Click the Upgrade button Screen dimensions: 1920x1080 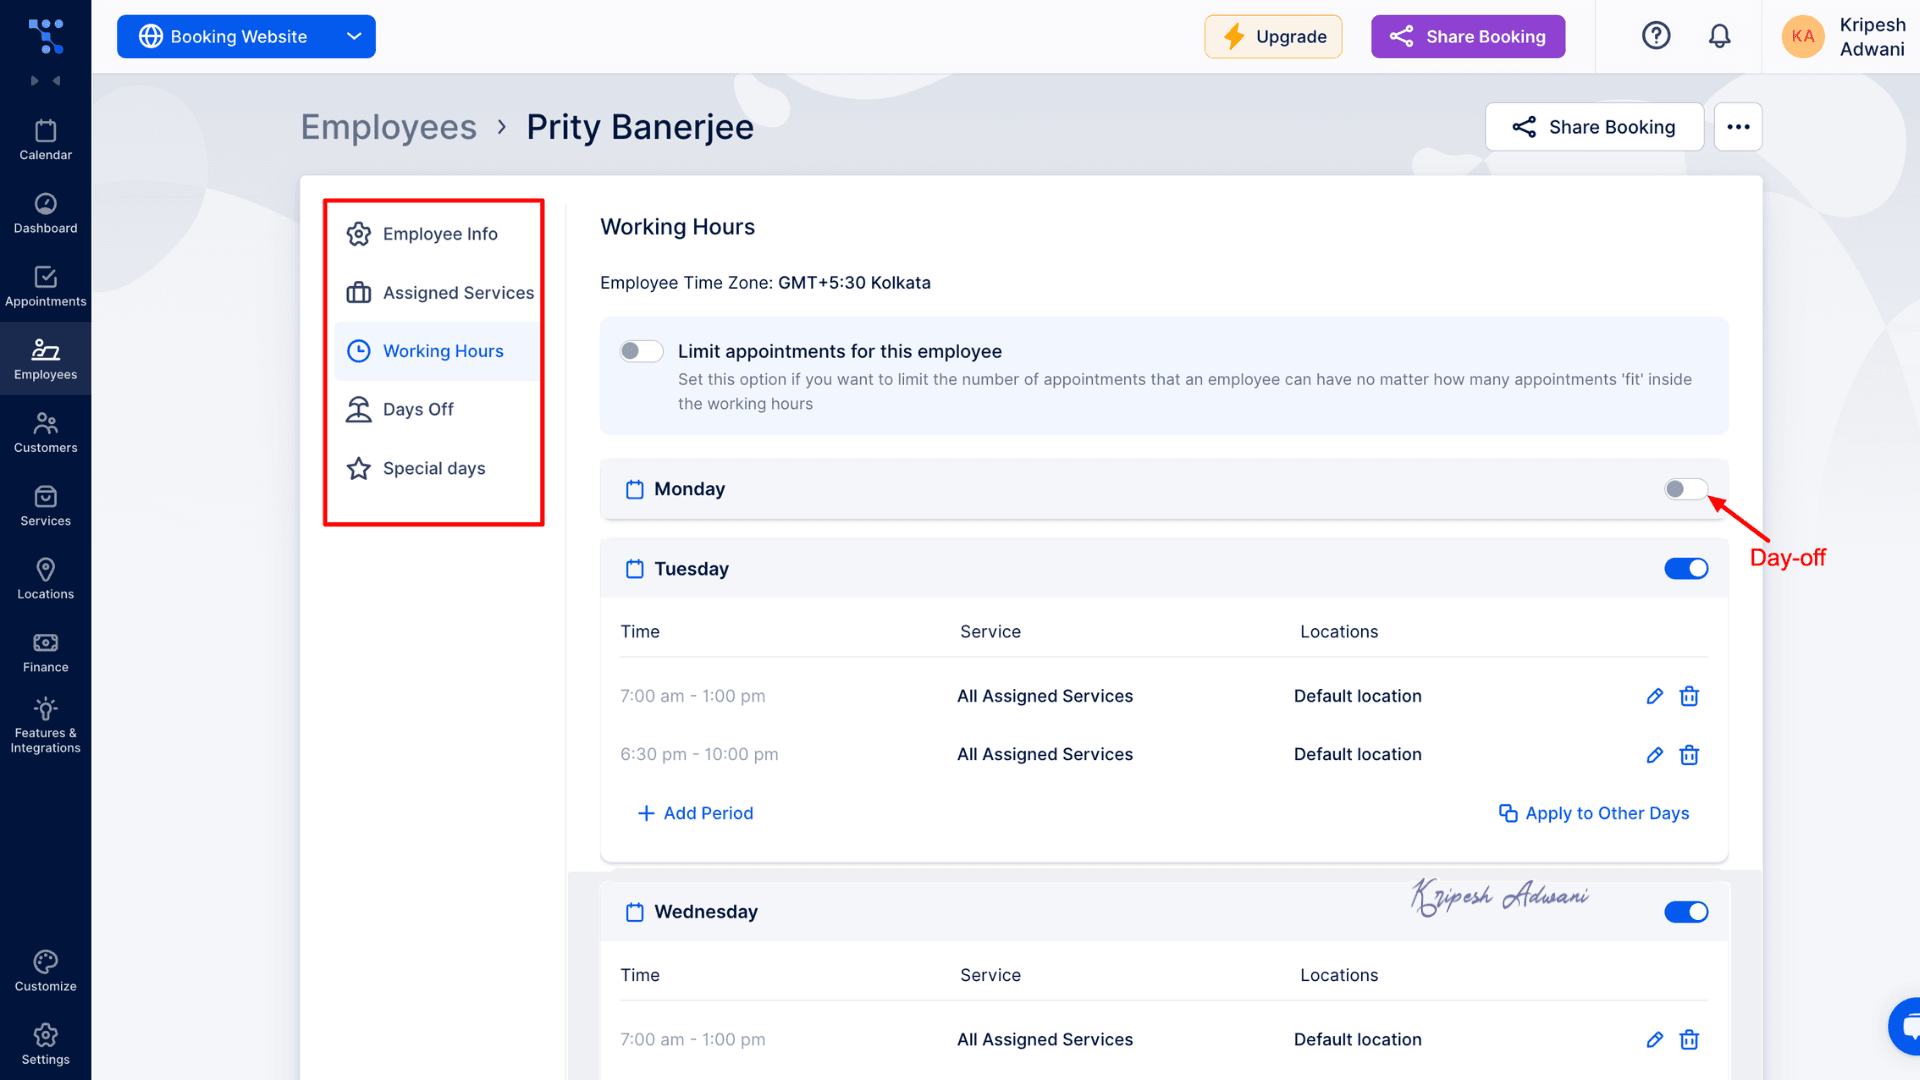point(1273,36)
